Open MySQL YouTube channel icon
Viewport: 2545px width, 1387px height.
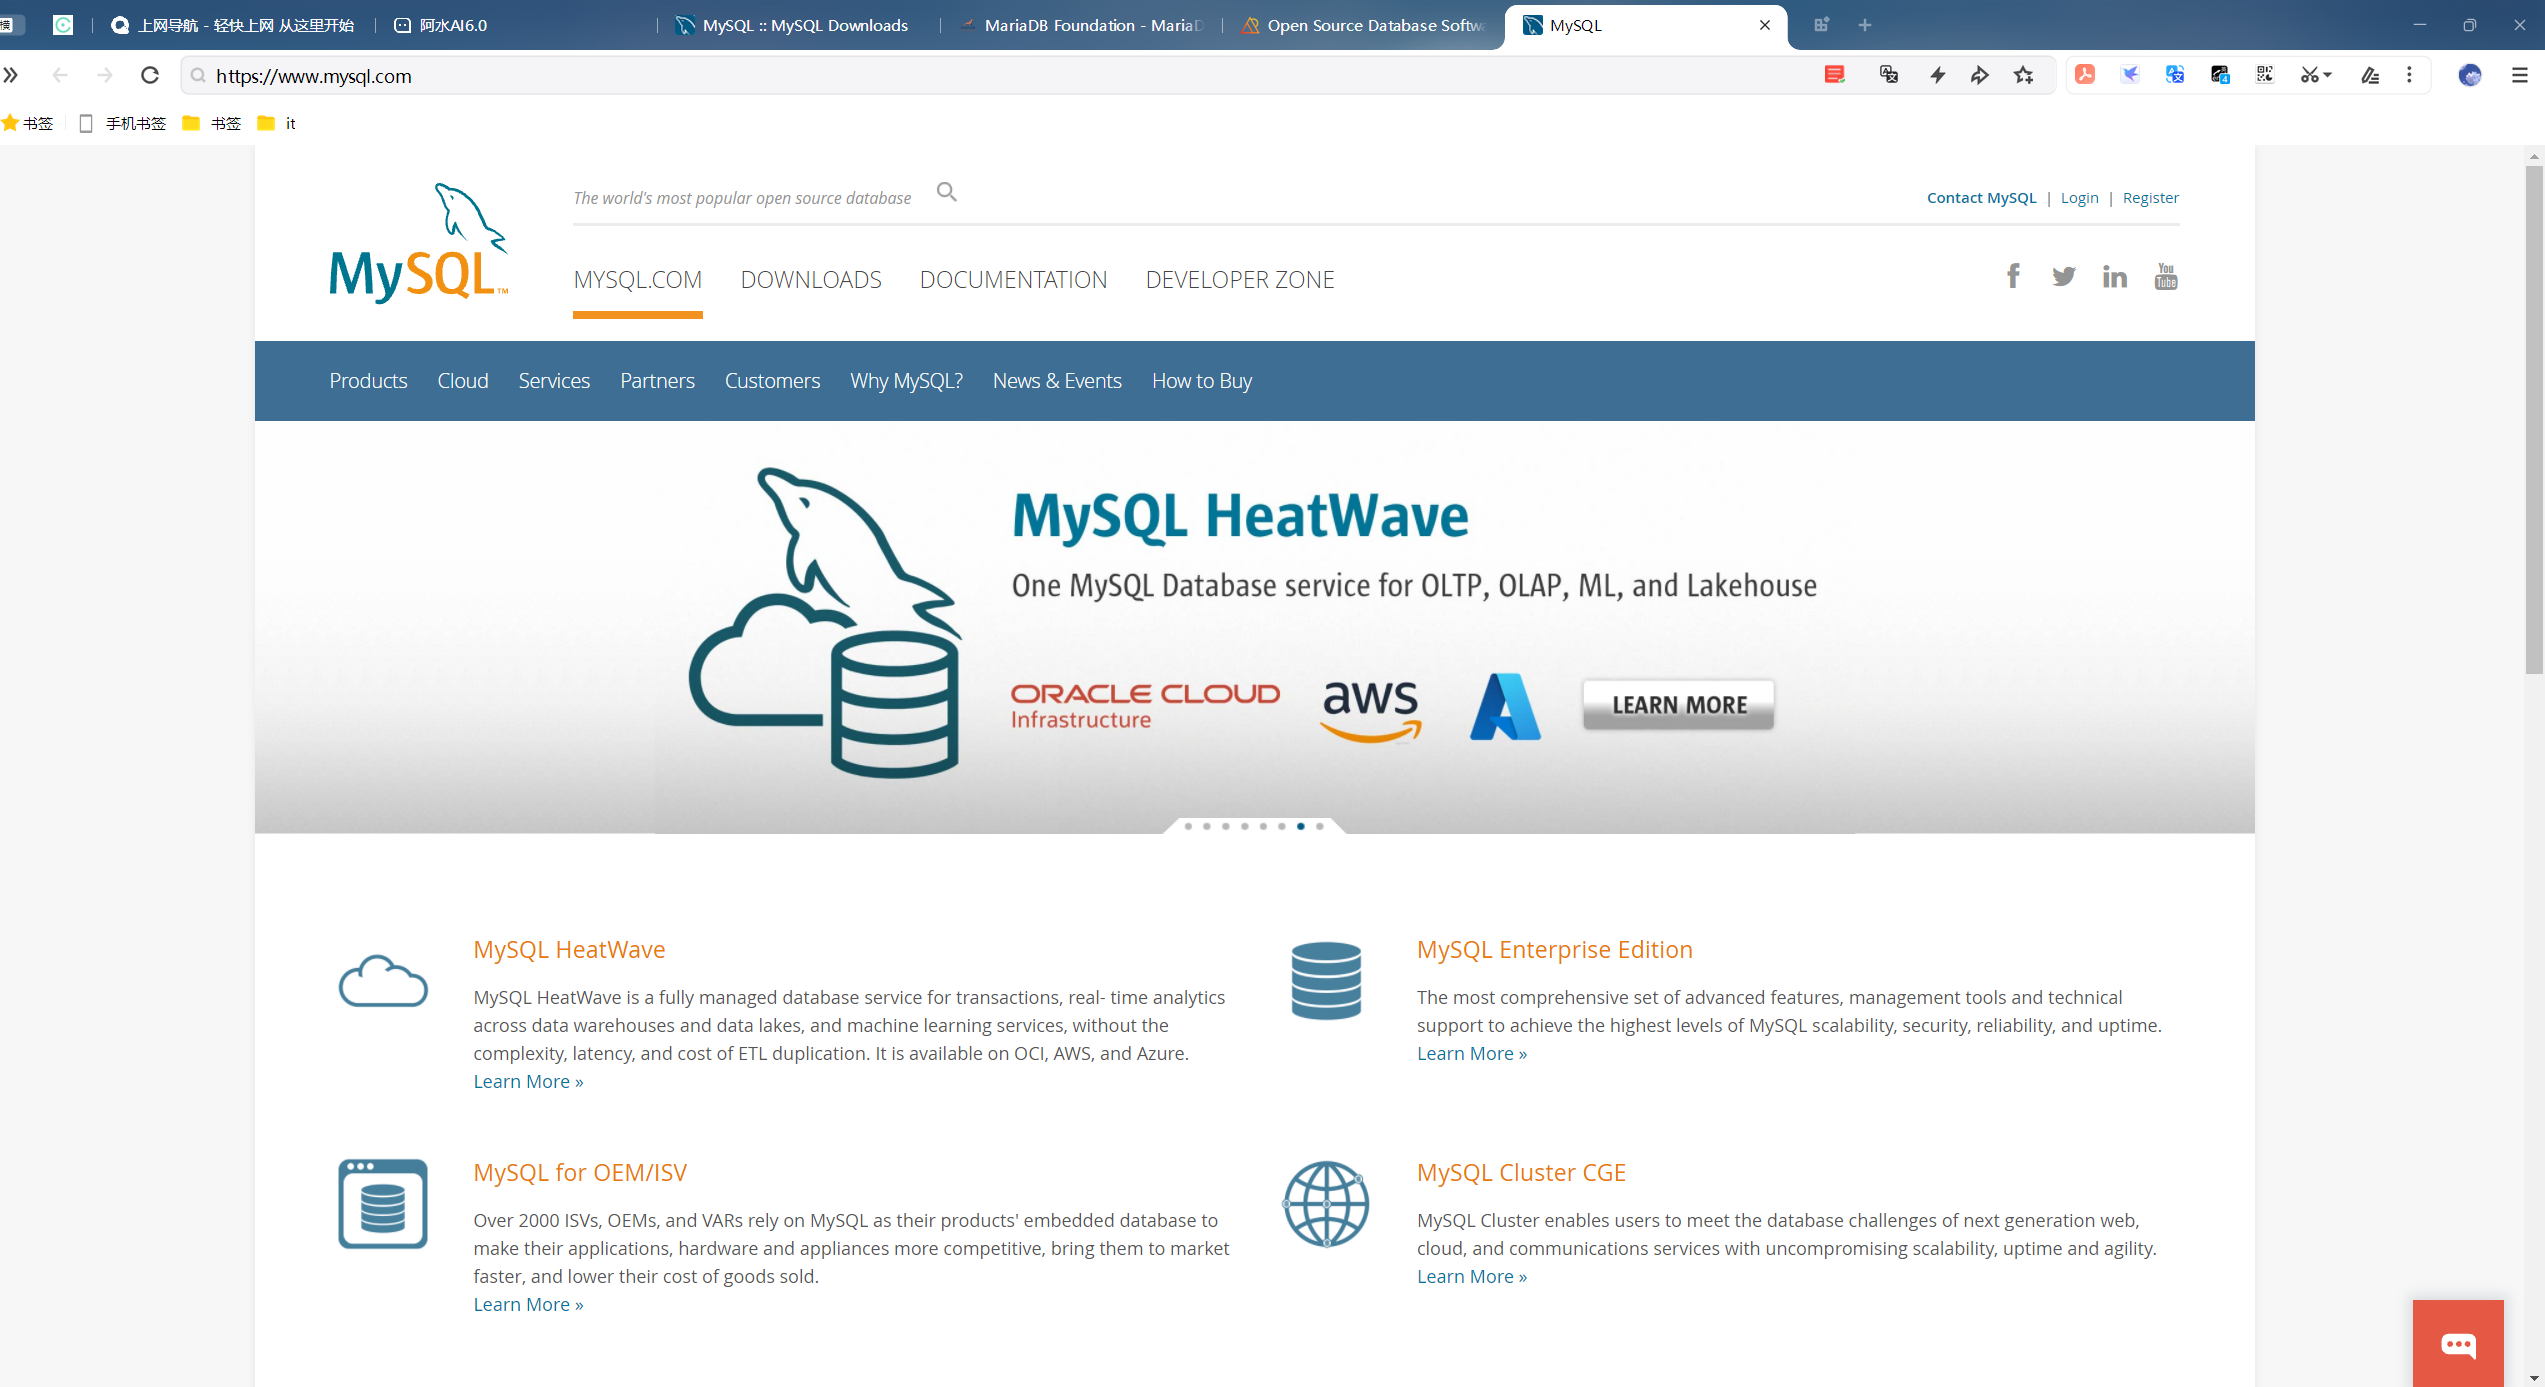pos(2166,276)
